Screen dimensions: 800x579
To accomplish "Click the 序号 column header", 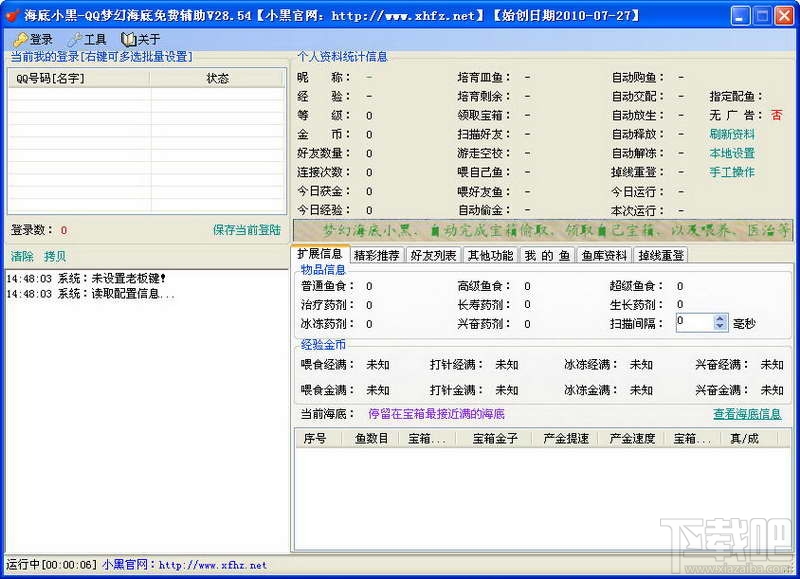I will pos(319,438).
